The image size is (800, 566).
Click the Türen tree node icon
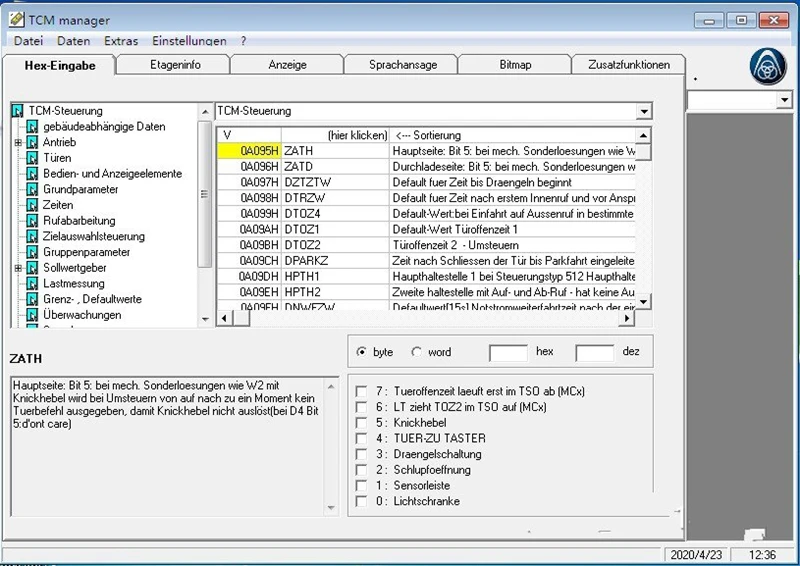tap(32, 158)
